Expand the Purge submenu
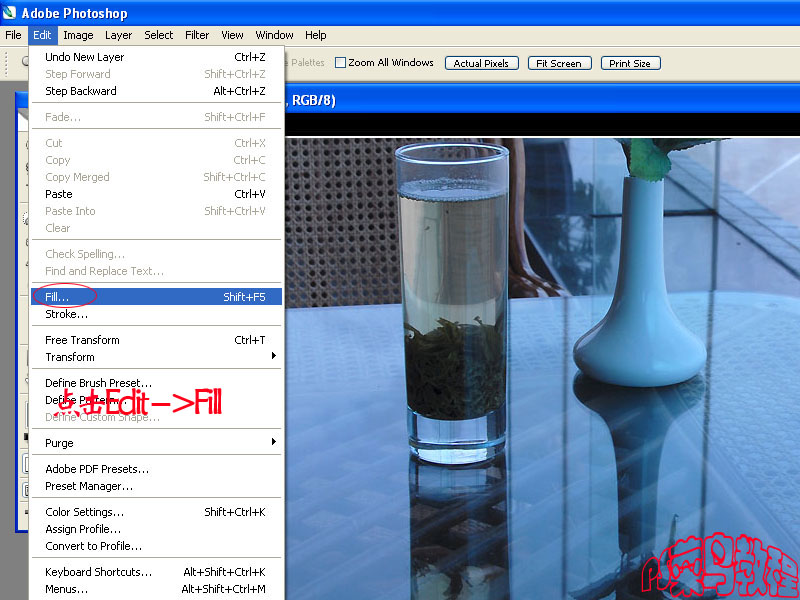The image size is (800, 600). [x=156, y=443]
